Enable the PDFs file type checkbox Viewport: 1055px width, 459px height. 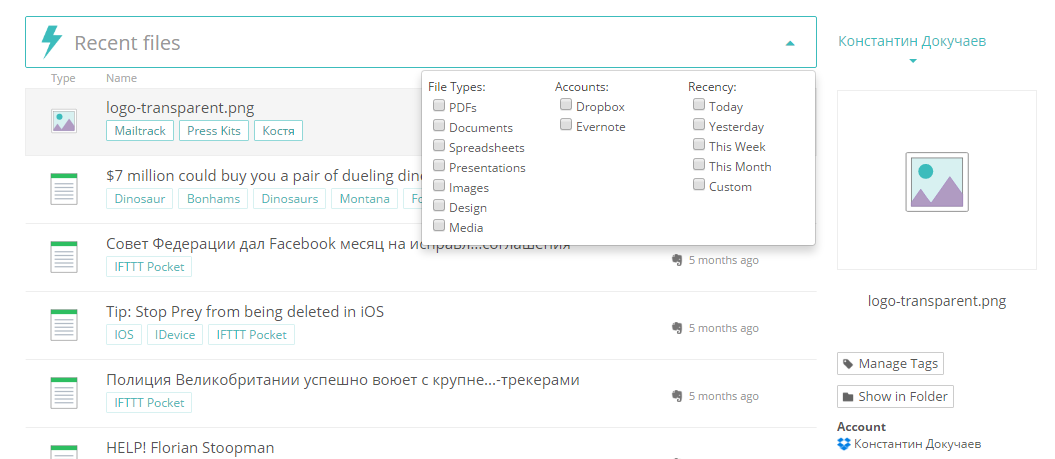pos(439,105)
